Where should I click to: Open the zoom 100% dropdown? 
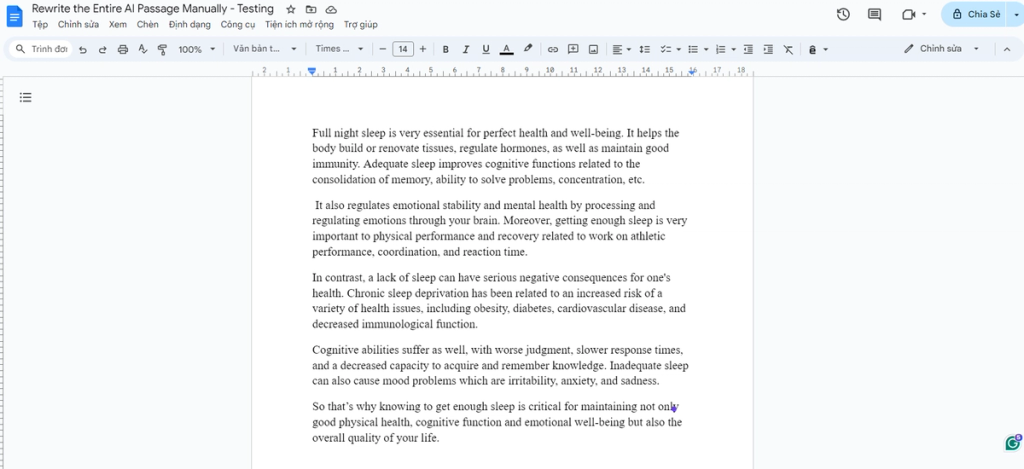click(197, 49)
